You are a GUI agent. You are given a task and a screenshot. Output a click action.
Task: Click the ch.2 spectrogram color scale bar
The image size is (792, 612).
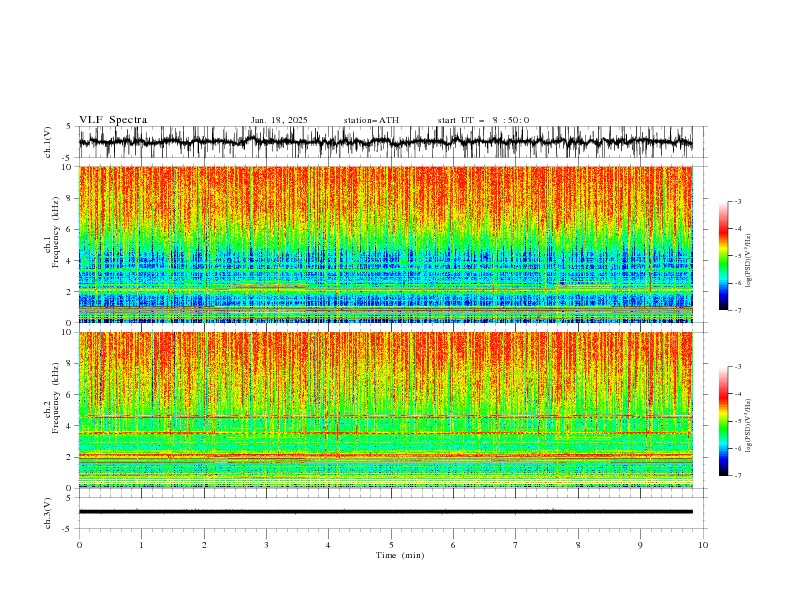[x=723, y=421]
